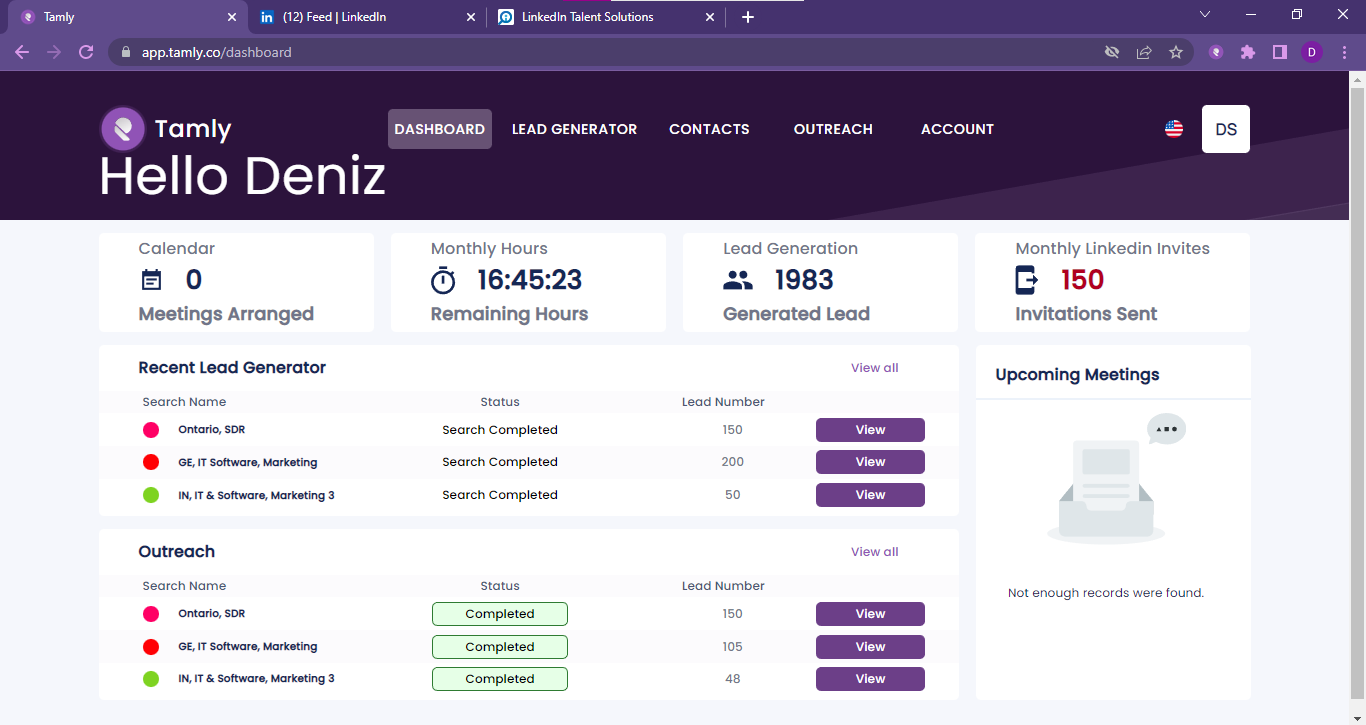
Task: Click Not enough records were found message
Action: 1106,593
